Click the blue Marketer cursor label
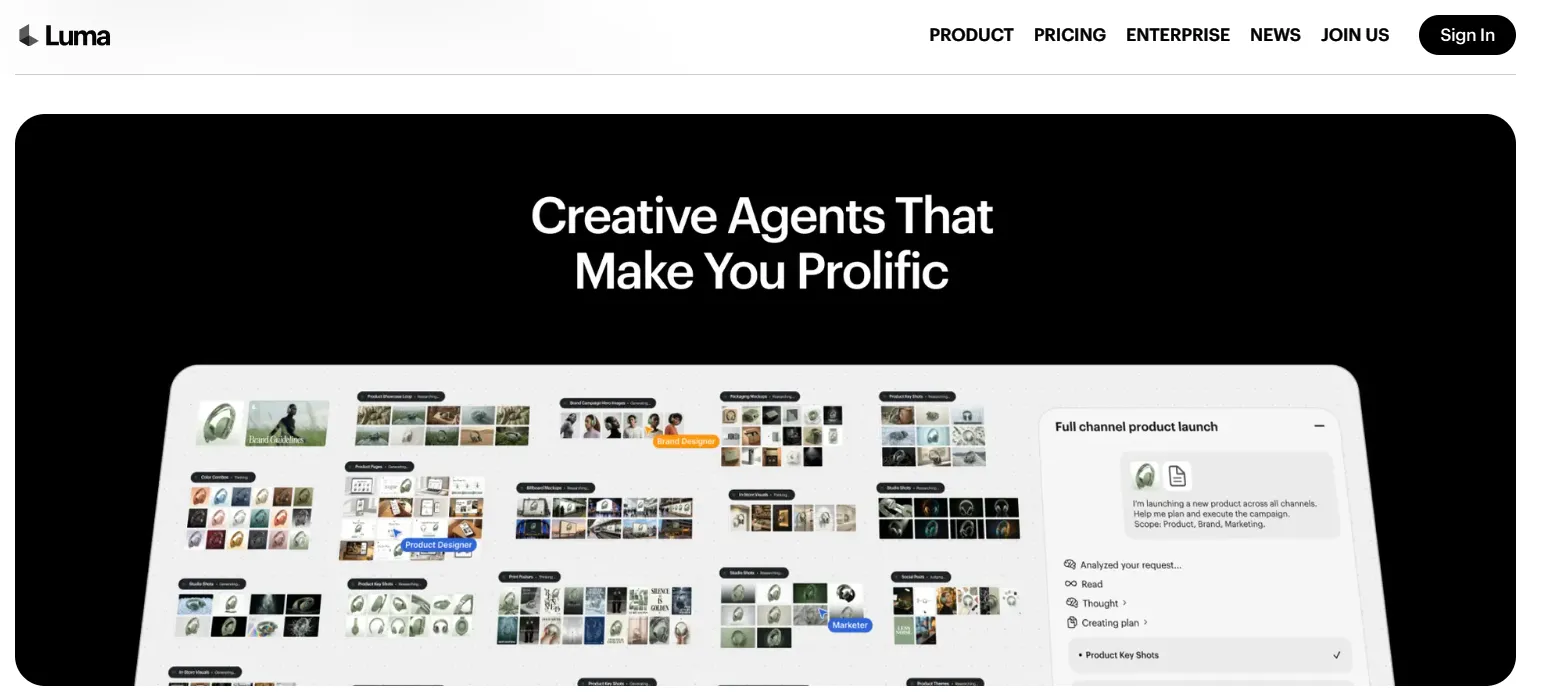This screenshot has height=694, width=1544. point(850,625)
